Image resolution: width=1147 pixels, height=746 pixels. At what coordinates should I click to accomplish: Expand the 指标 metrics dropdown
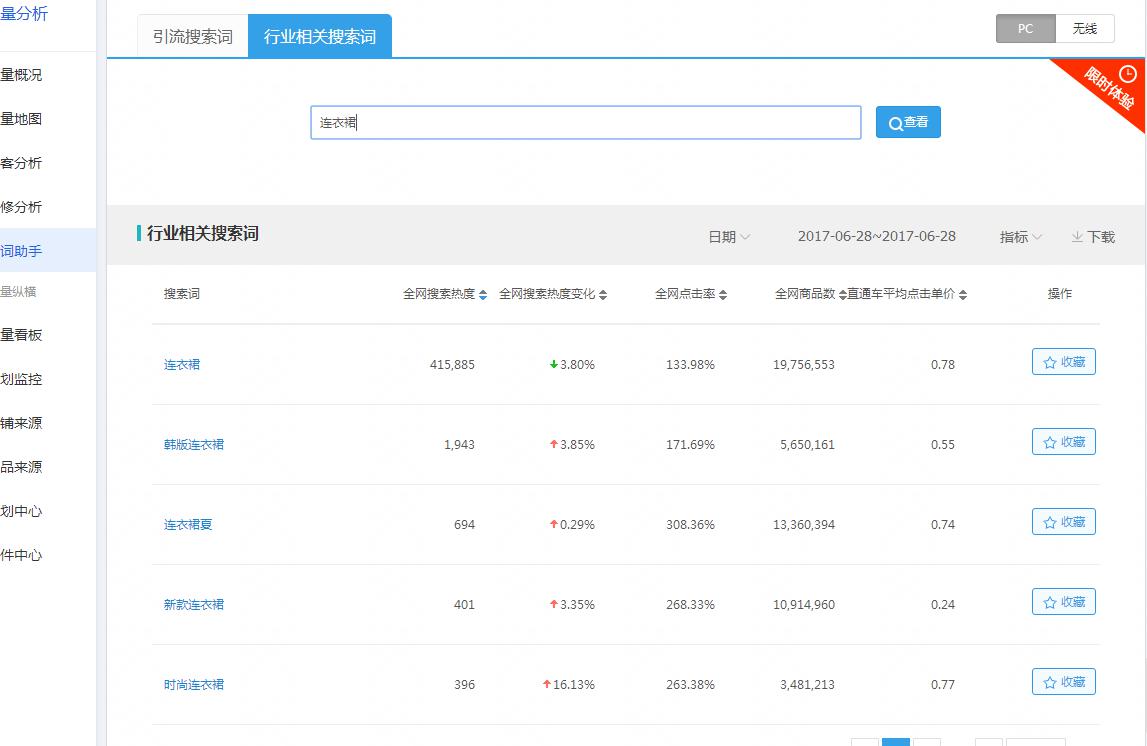(x=1020, y=237)
